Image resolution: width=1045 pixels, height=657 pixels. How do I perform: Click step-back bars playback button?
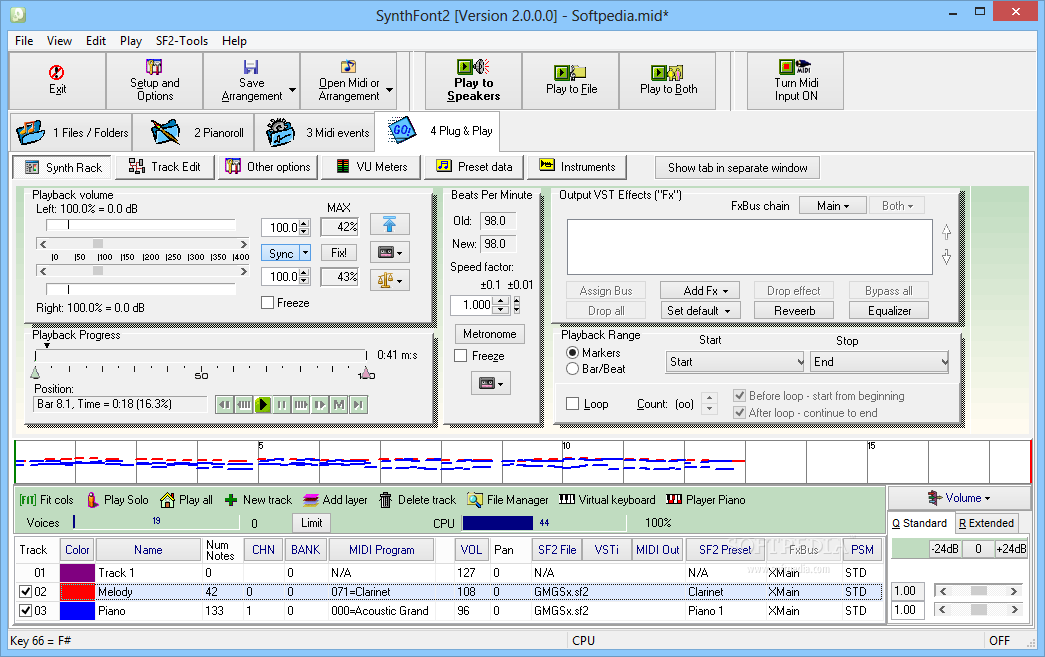[x=244, y=404]
